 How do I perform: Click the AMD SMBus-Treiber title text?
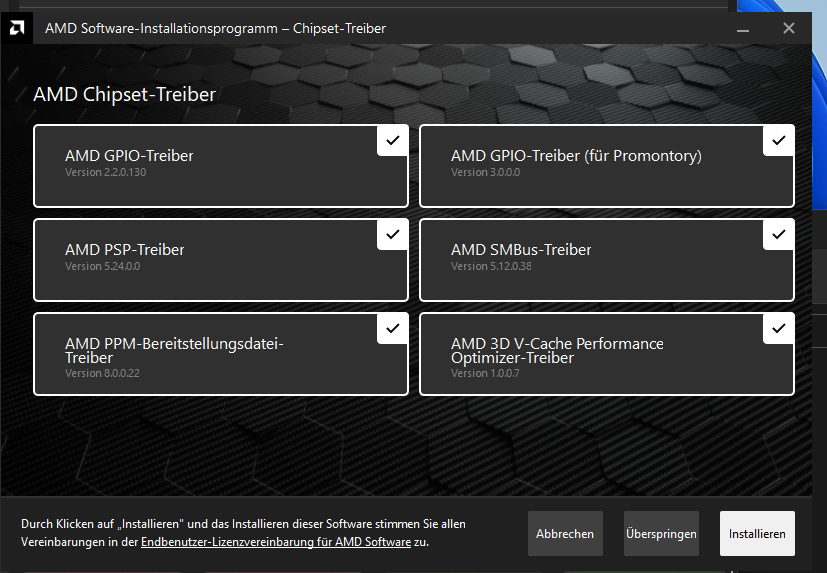pos(521,250)
